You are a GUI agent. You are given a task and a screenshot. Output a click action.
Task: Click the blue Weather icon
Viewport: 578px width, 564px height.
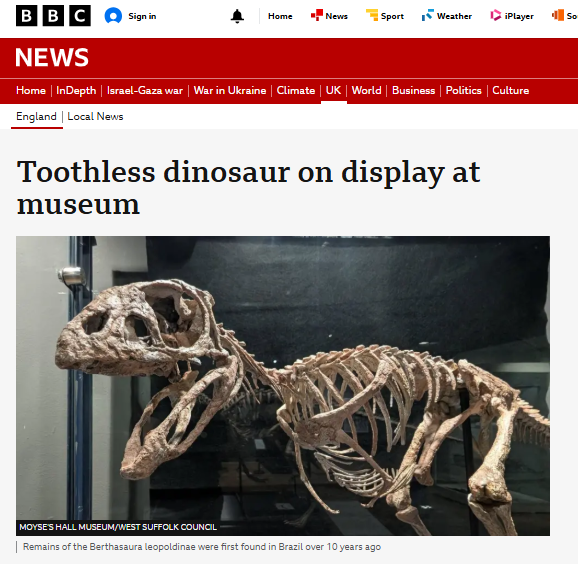428,15
